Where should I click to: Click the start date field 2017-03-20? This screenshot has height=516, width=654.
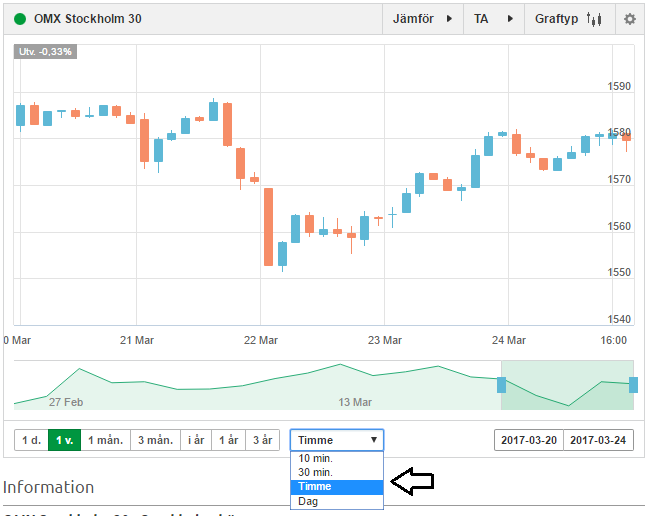(x=529, y=440)
